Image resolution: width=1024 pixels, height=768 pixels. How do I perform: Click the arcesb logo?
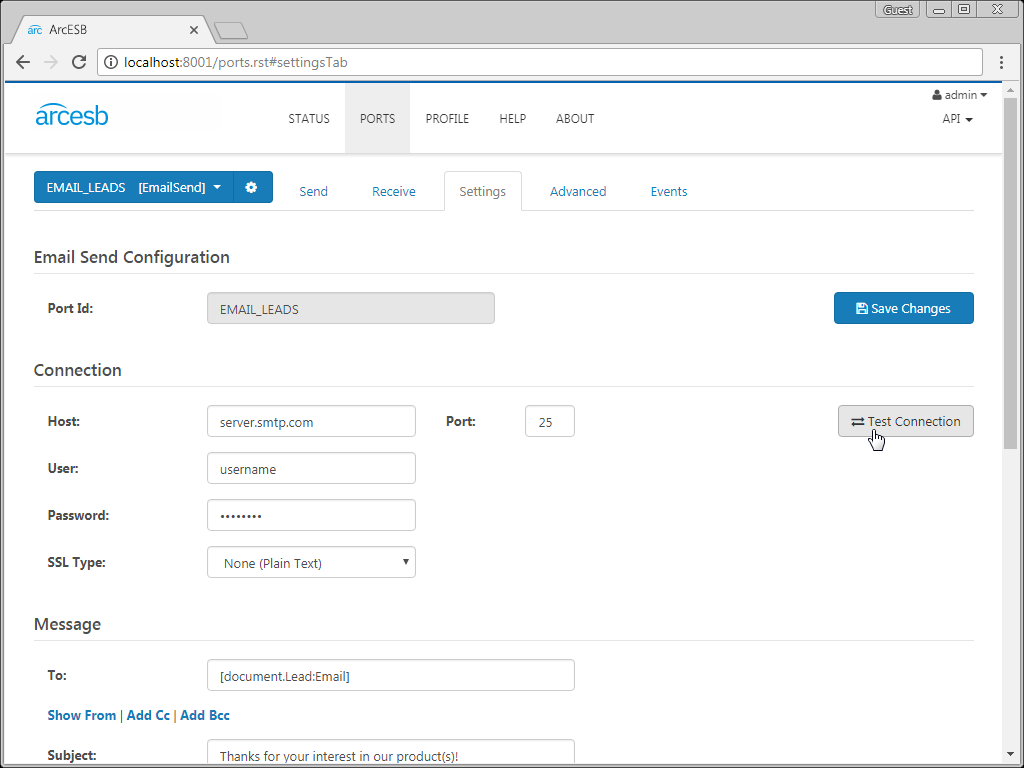72,116
